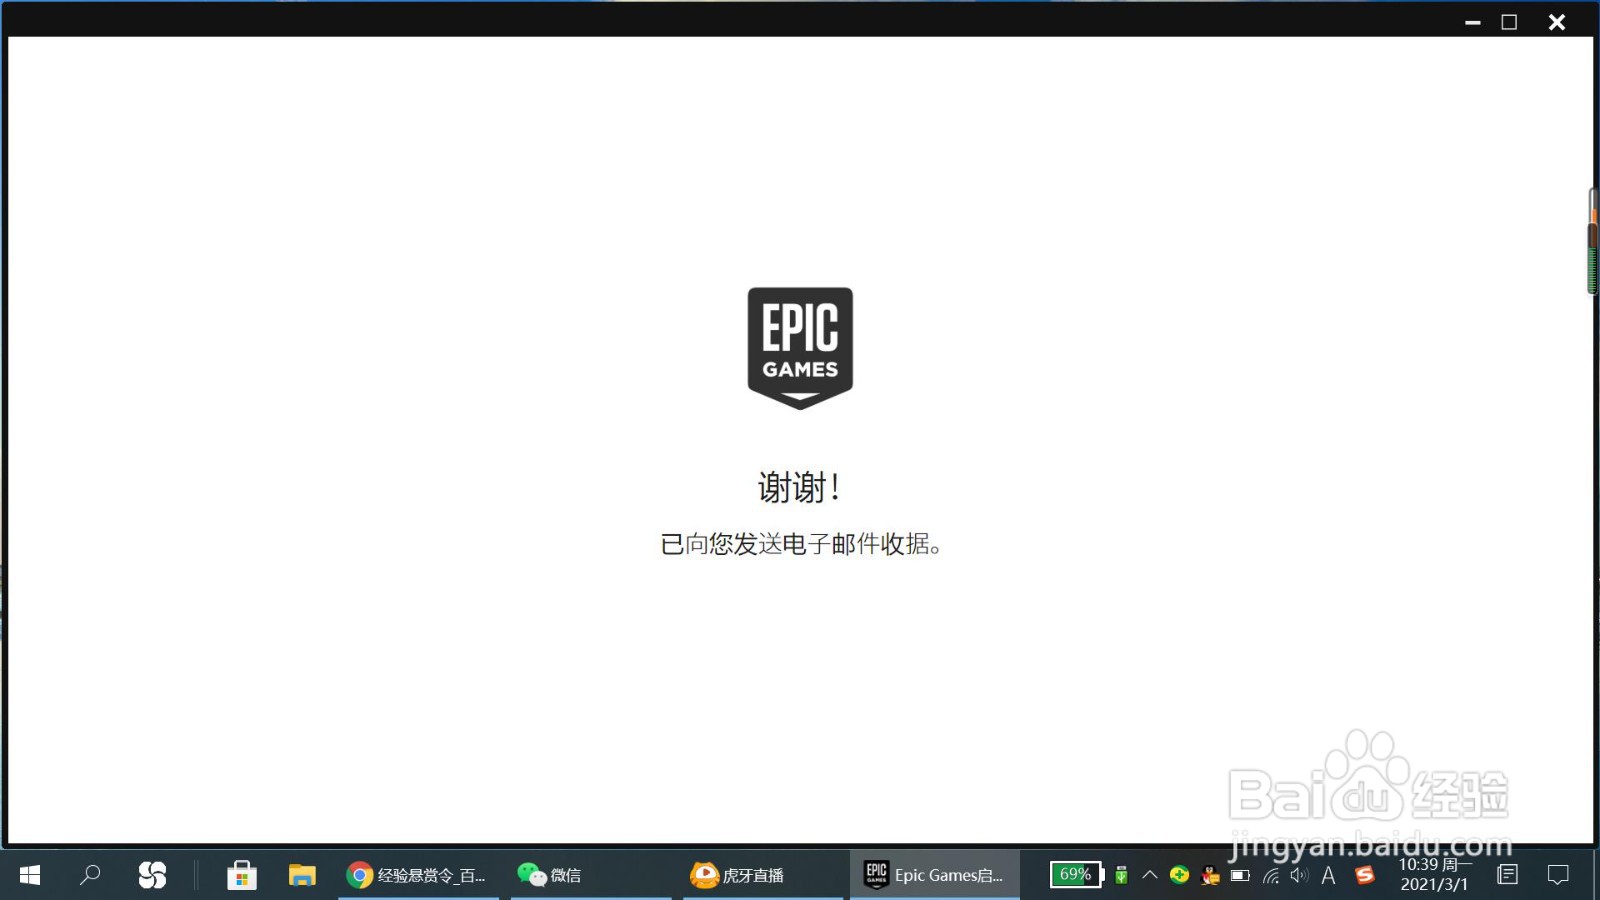Switch to 虎牙直播 window
This screenshot has width=1600, height=900.
(763, 875)
